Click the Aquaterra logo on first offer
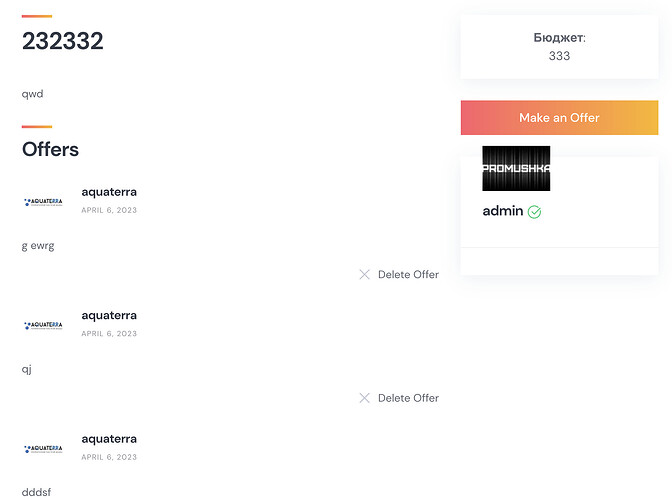 point(43,202)
